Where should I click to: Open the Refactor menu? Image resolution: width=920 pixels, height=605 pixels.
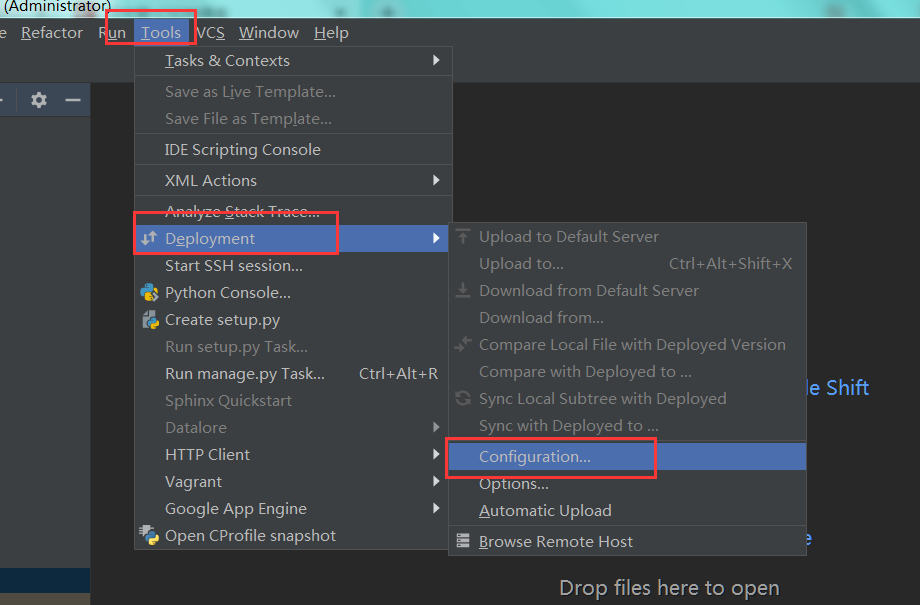pyautogui.click(x=52, y=33)
